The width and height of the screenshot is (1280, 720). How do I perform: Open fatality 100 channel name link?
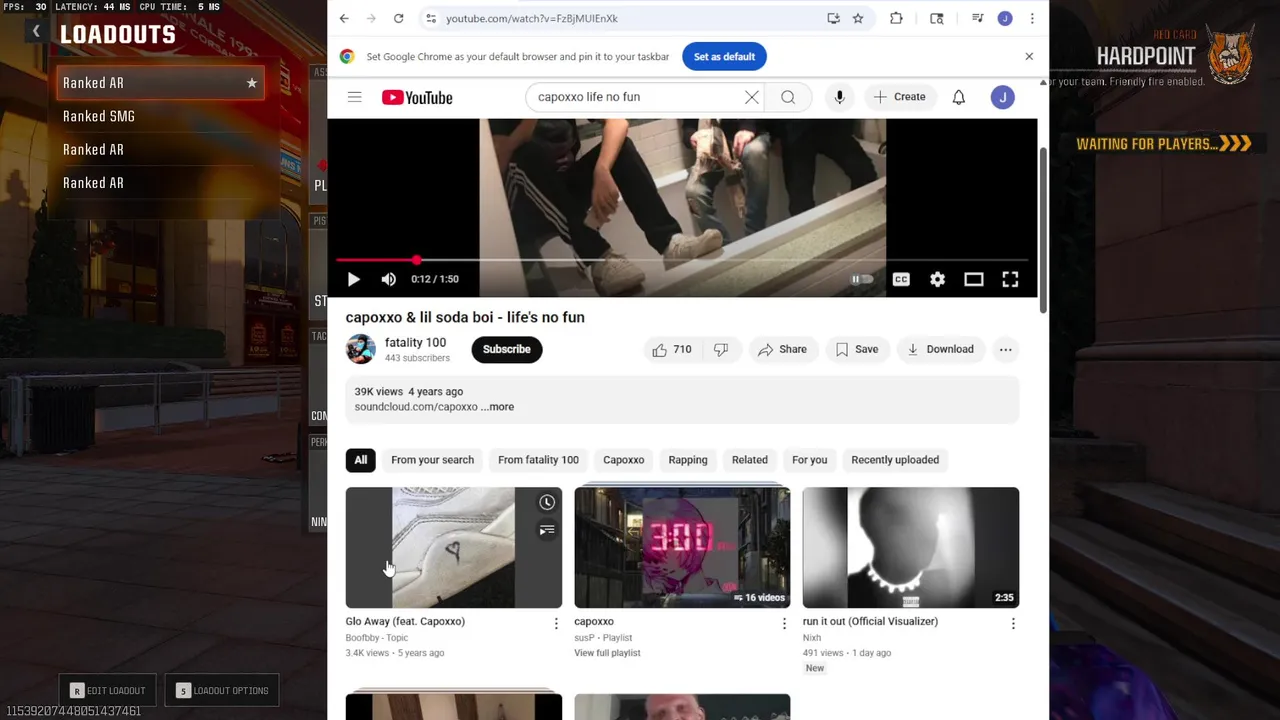pyautogui.click(x=415, y=342)
